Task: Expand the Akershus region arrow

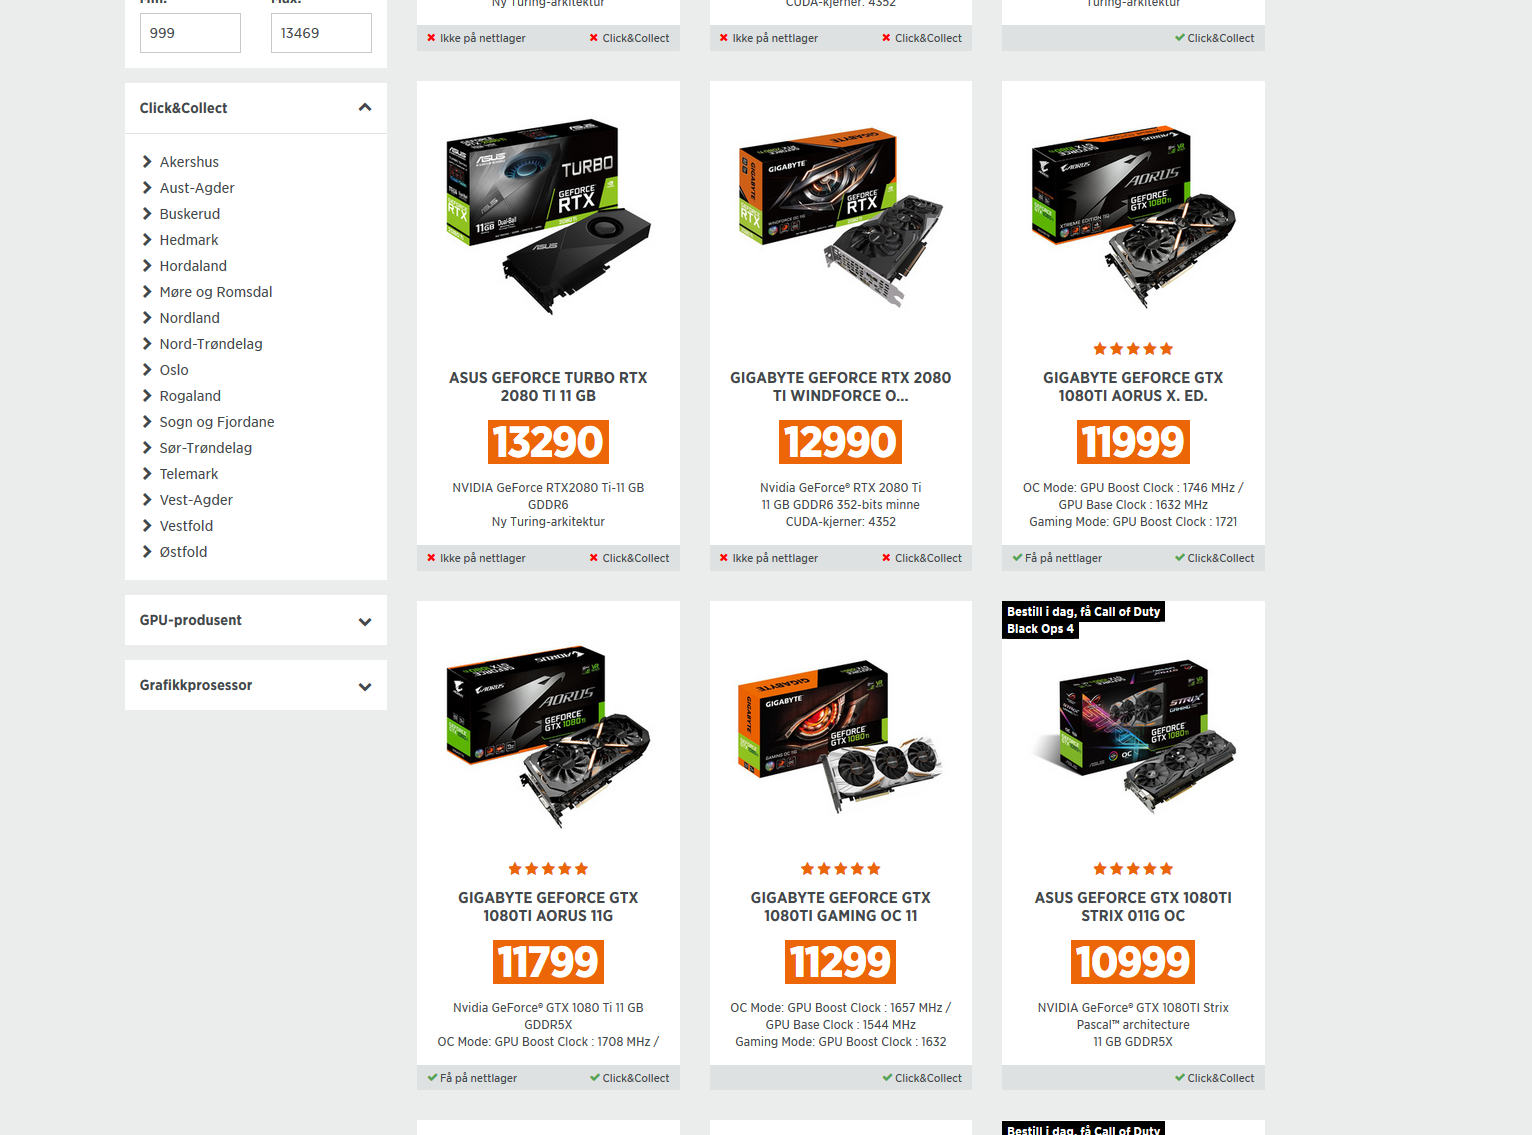Action: coord(147,162)
